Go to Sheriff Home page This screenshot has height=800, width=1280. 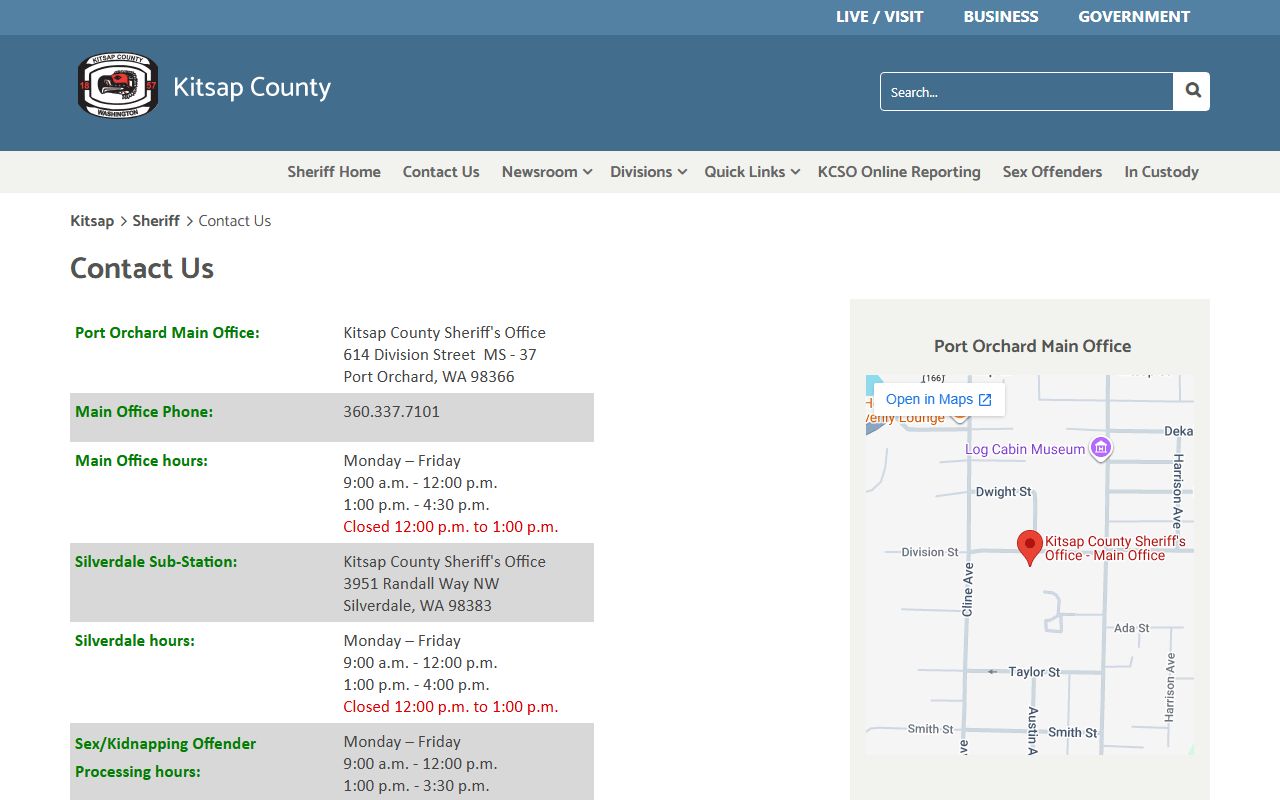[x=334, y=172]
